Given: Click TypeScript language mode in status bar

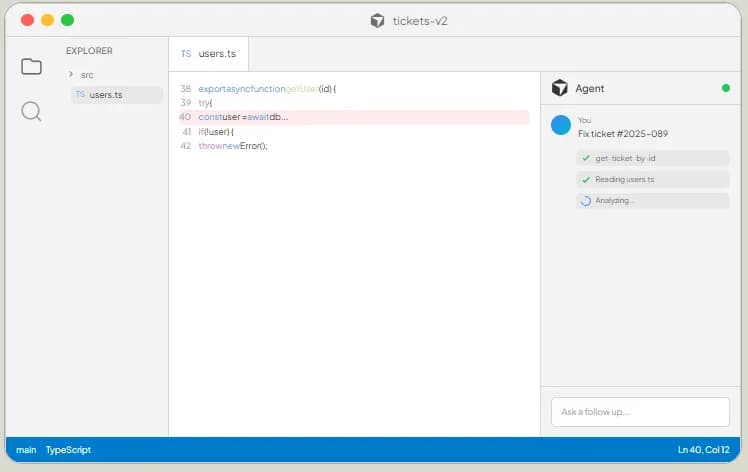Looking at the screenshot, I should (x=68, y=450).
